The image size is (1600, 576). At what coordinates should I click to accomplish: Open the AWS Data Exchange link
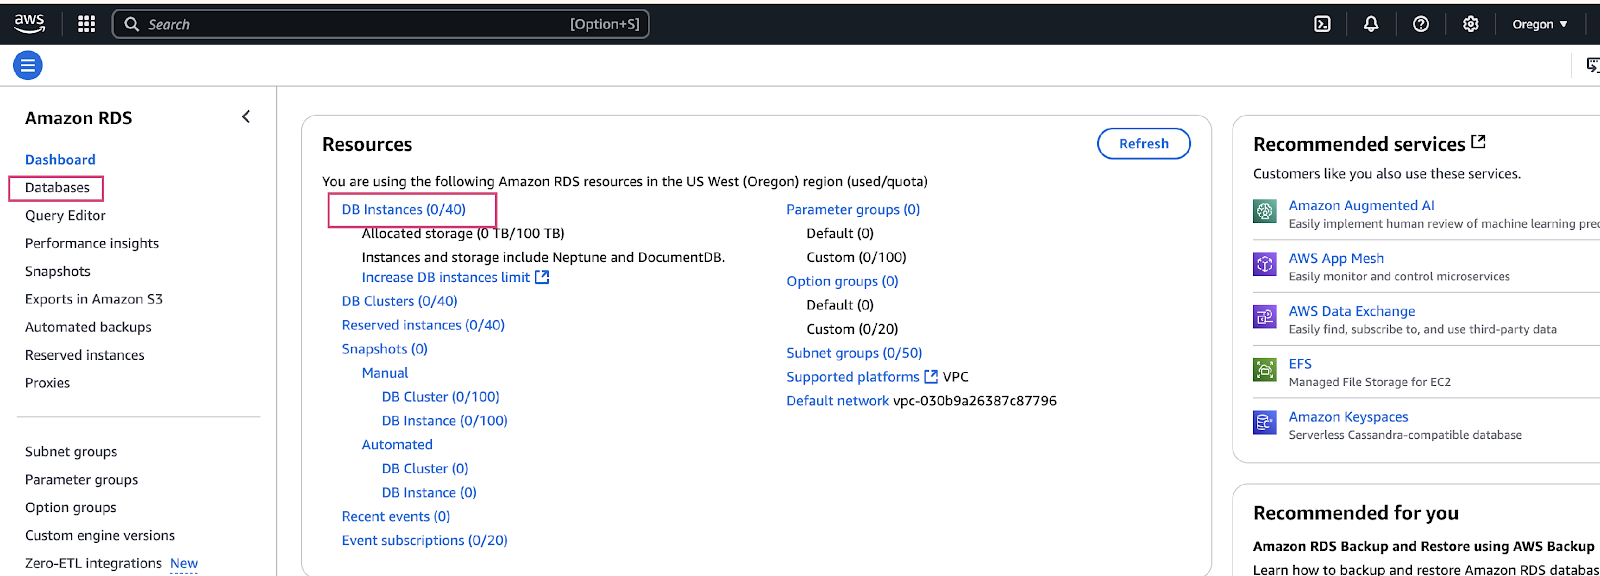point(1352,311)
